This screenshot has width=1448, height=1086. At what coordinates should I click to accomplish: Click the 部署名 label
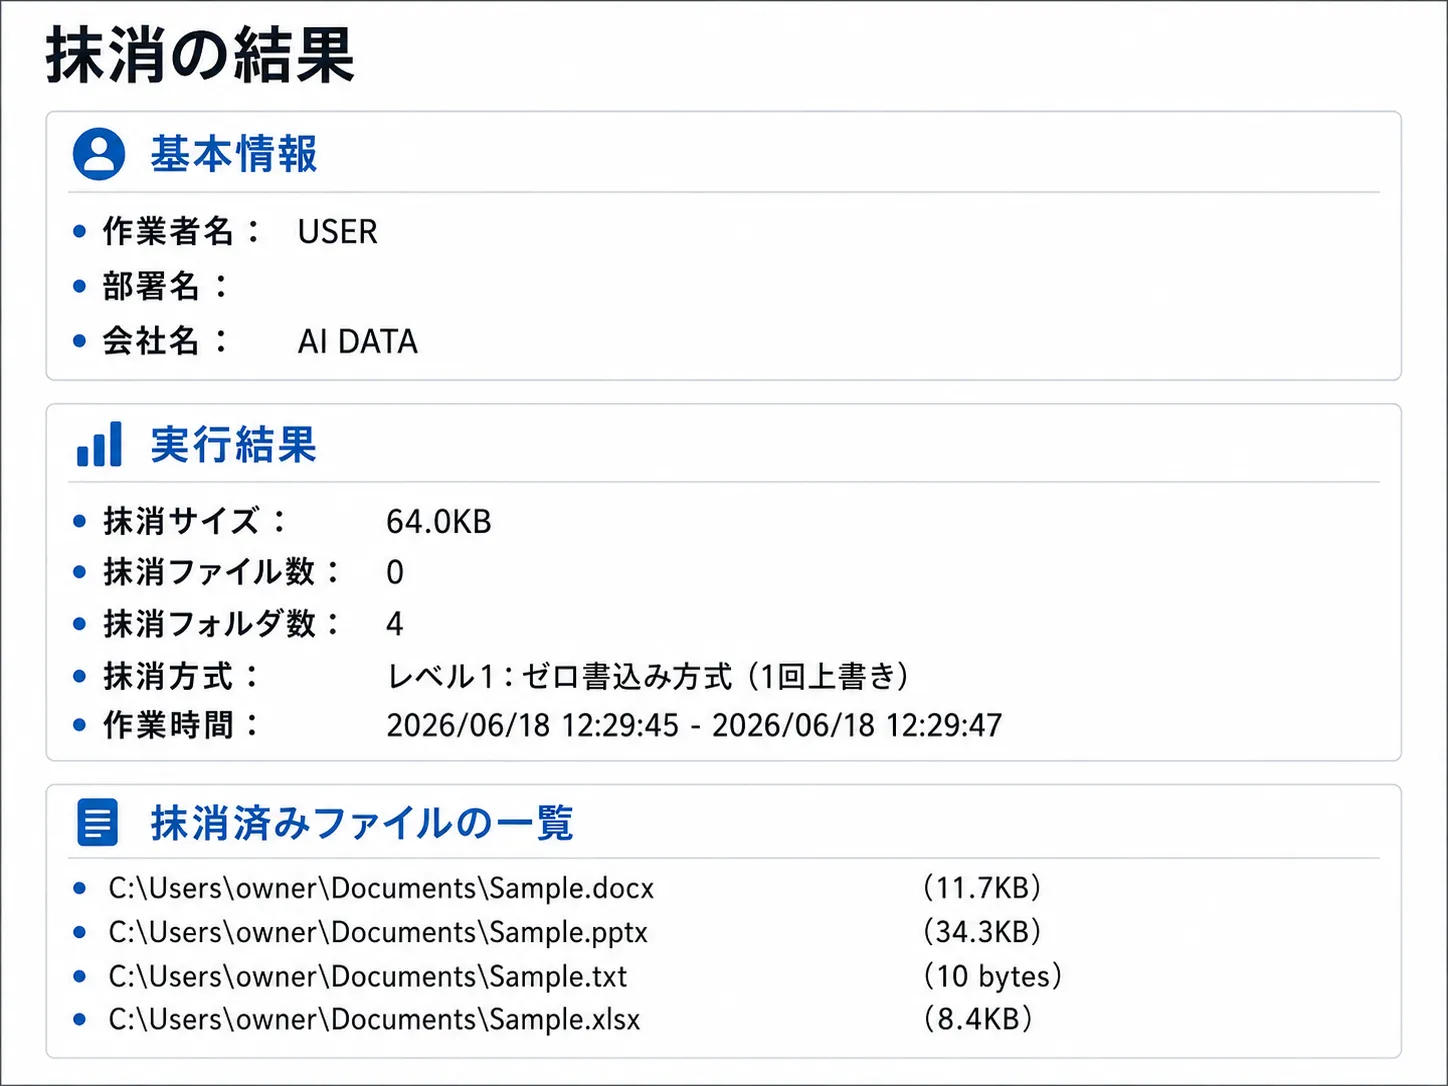click(x=166, y=287)
